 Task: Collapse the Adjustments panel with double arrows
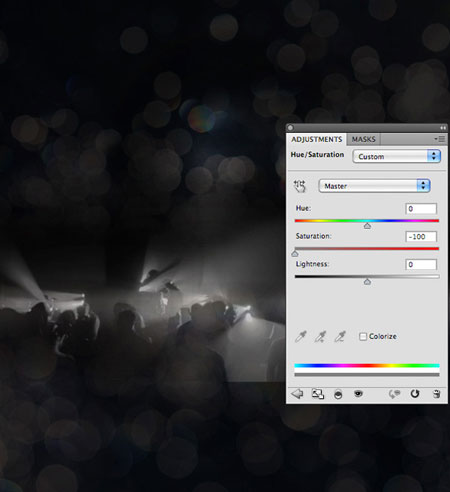(x=443, y=128)
